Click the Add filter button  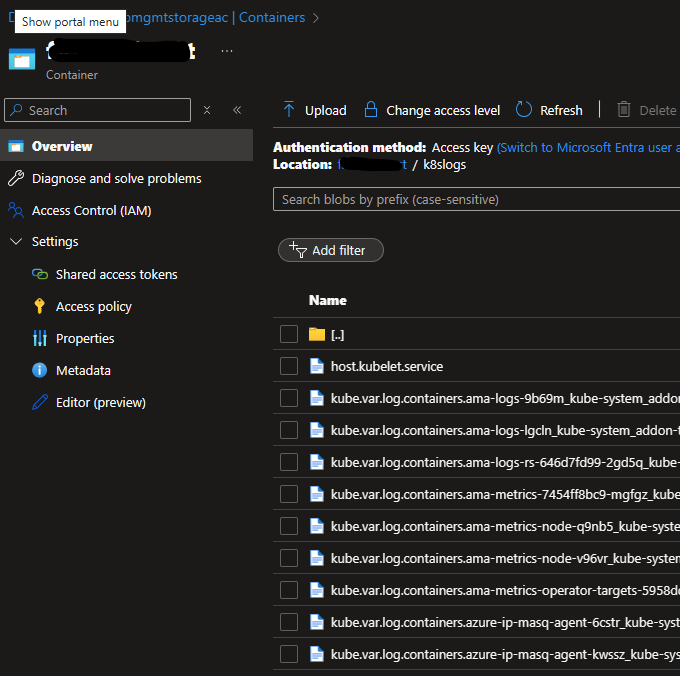coord(330,250)
